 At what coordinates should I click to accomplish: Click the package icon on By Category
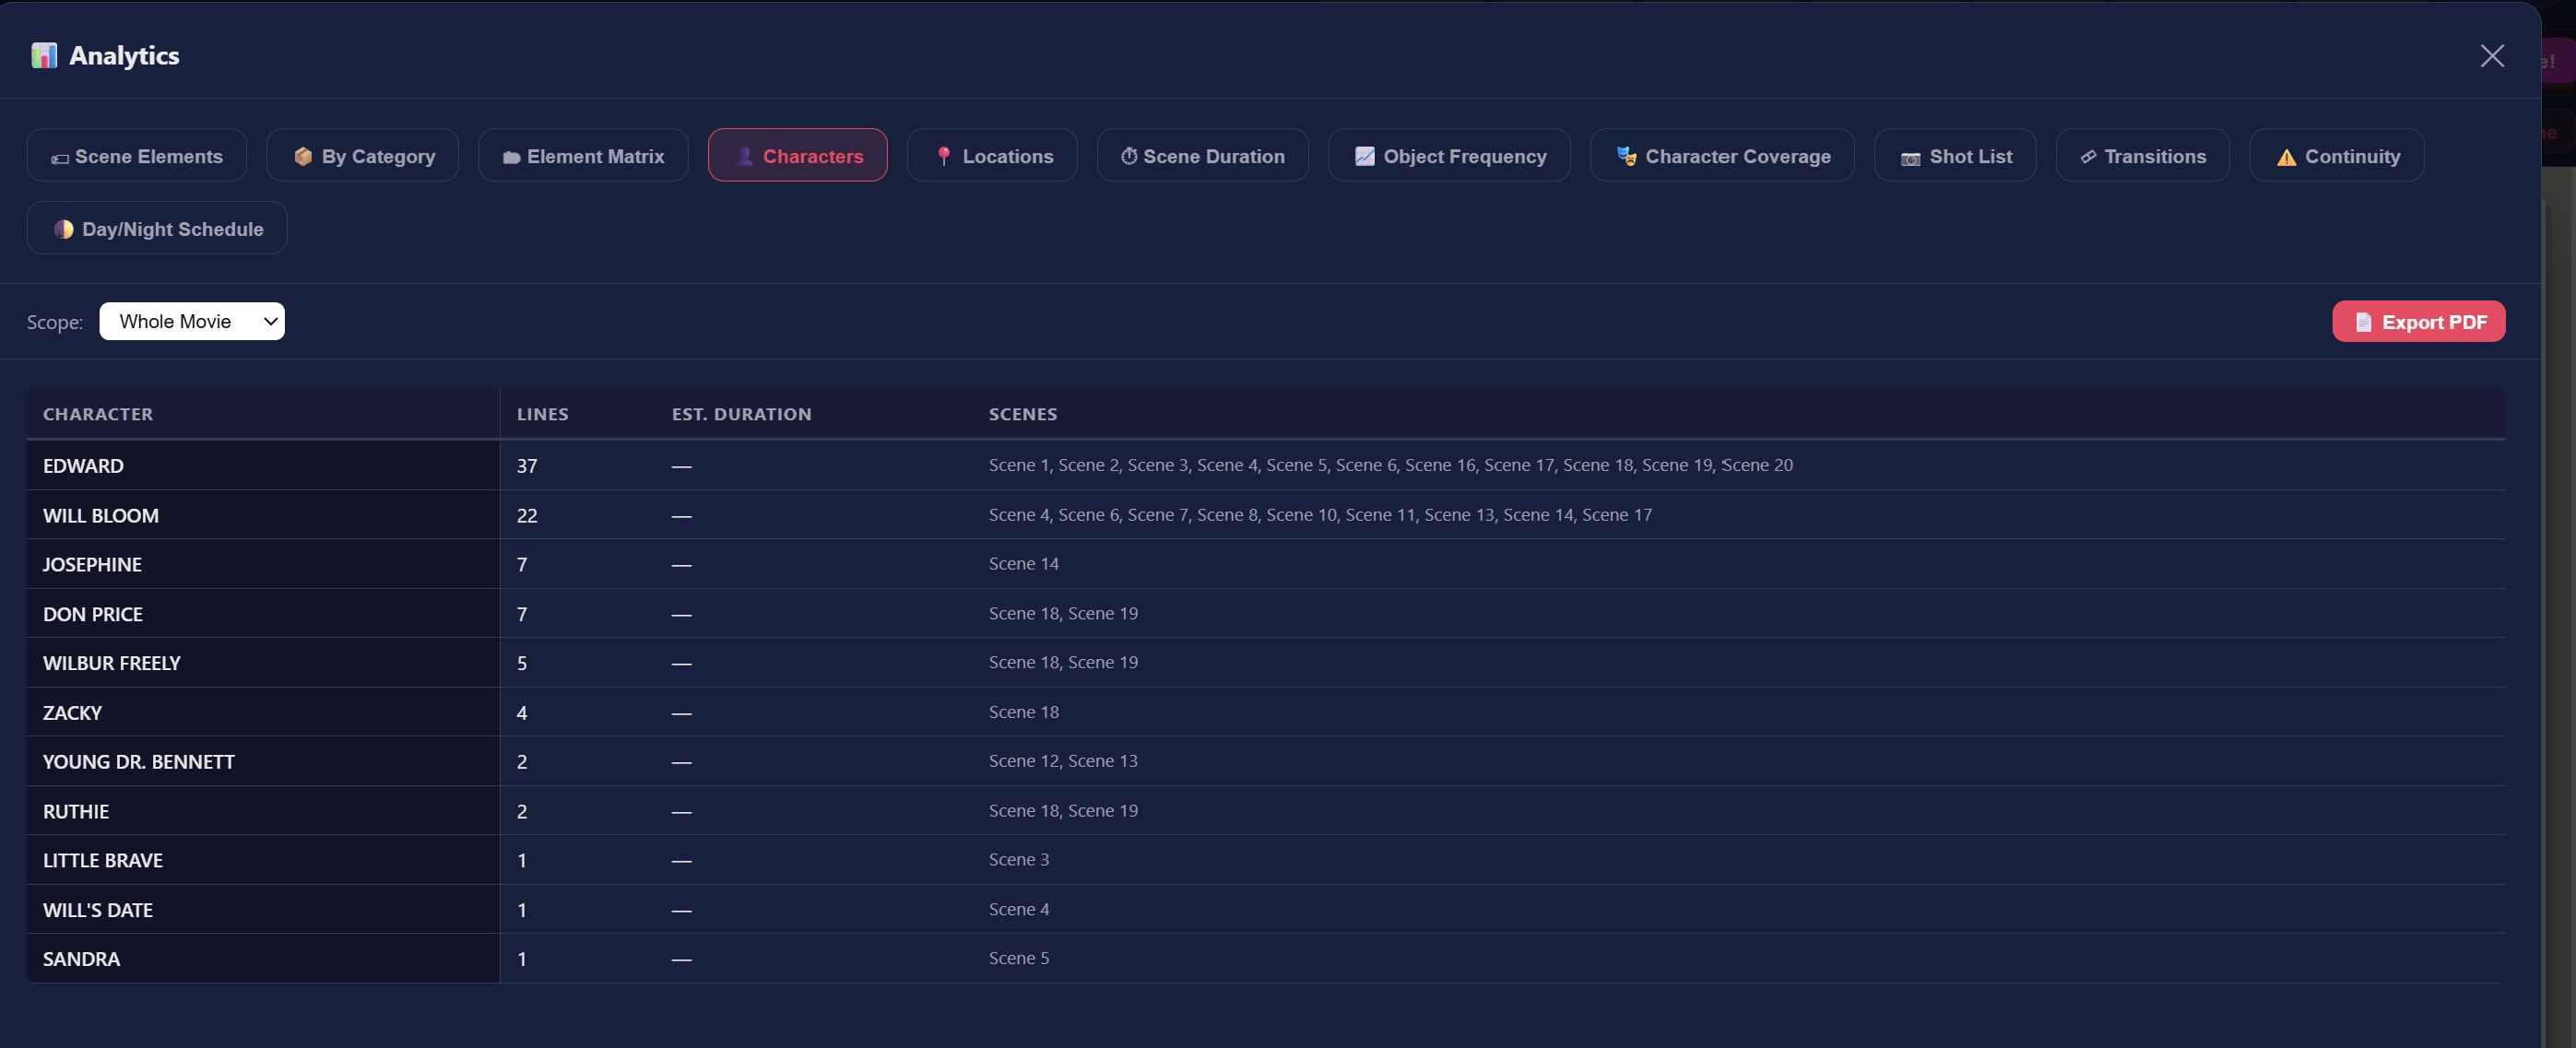[x=303, y=156]
